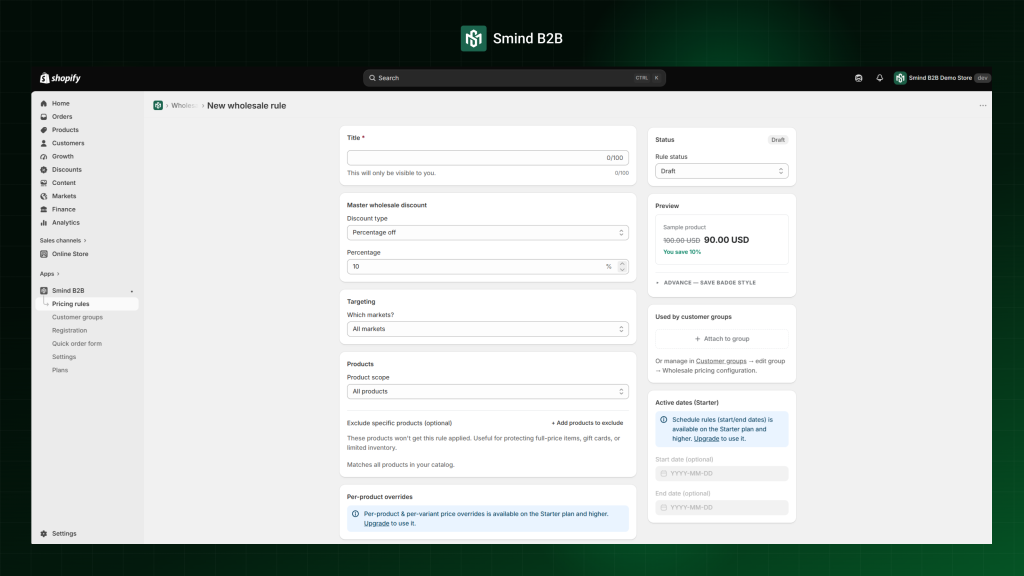Click the Draft status badge
1024x576 pixels.
[777, 140]
